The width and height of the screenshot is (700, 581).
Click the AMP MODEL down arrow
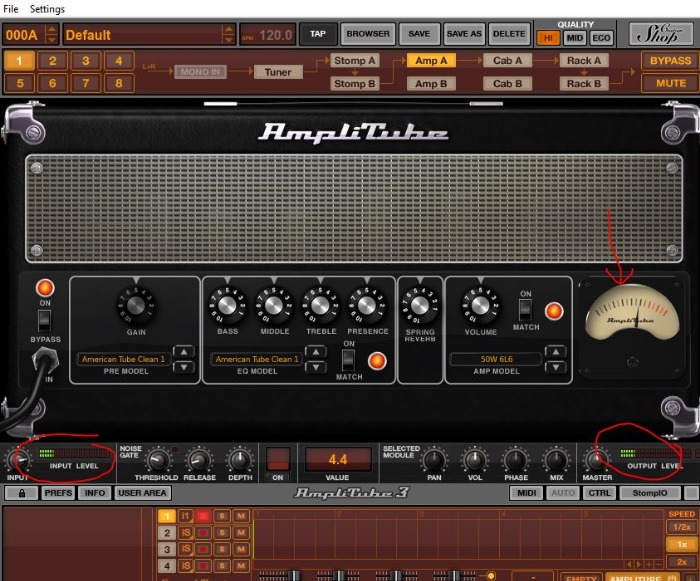[555, 367]
